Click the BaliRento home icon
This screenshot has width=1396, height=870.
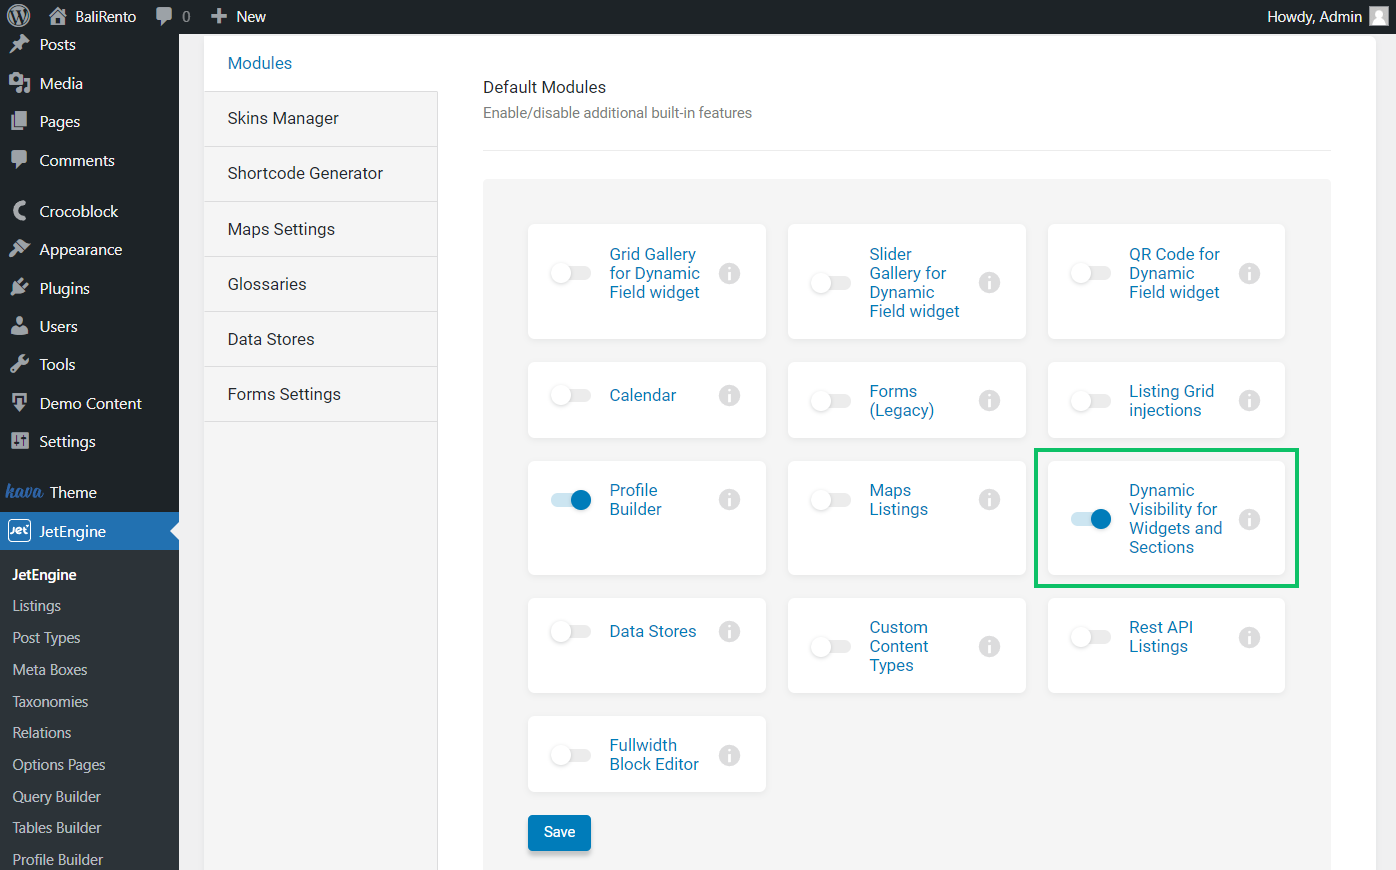(57, 16)
